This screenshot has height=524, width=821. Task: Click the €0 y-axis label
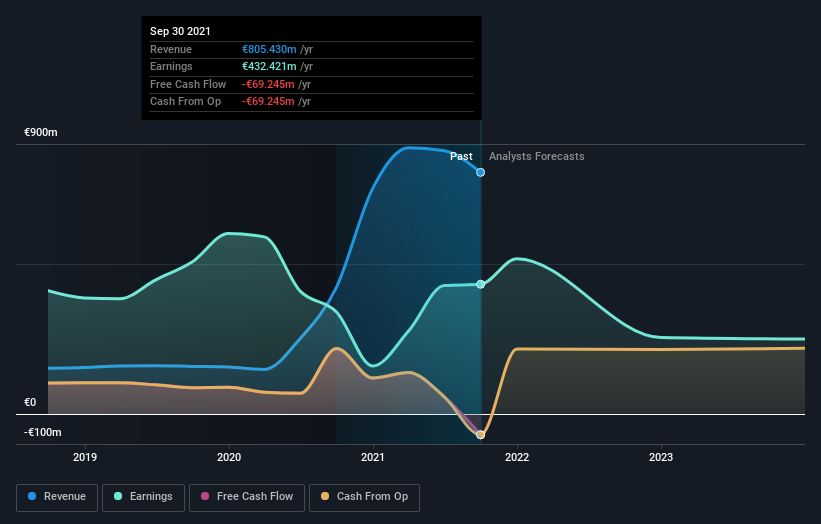click(30, 403)
